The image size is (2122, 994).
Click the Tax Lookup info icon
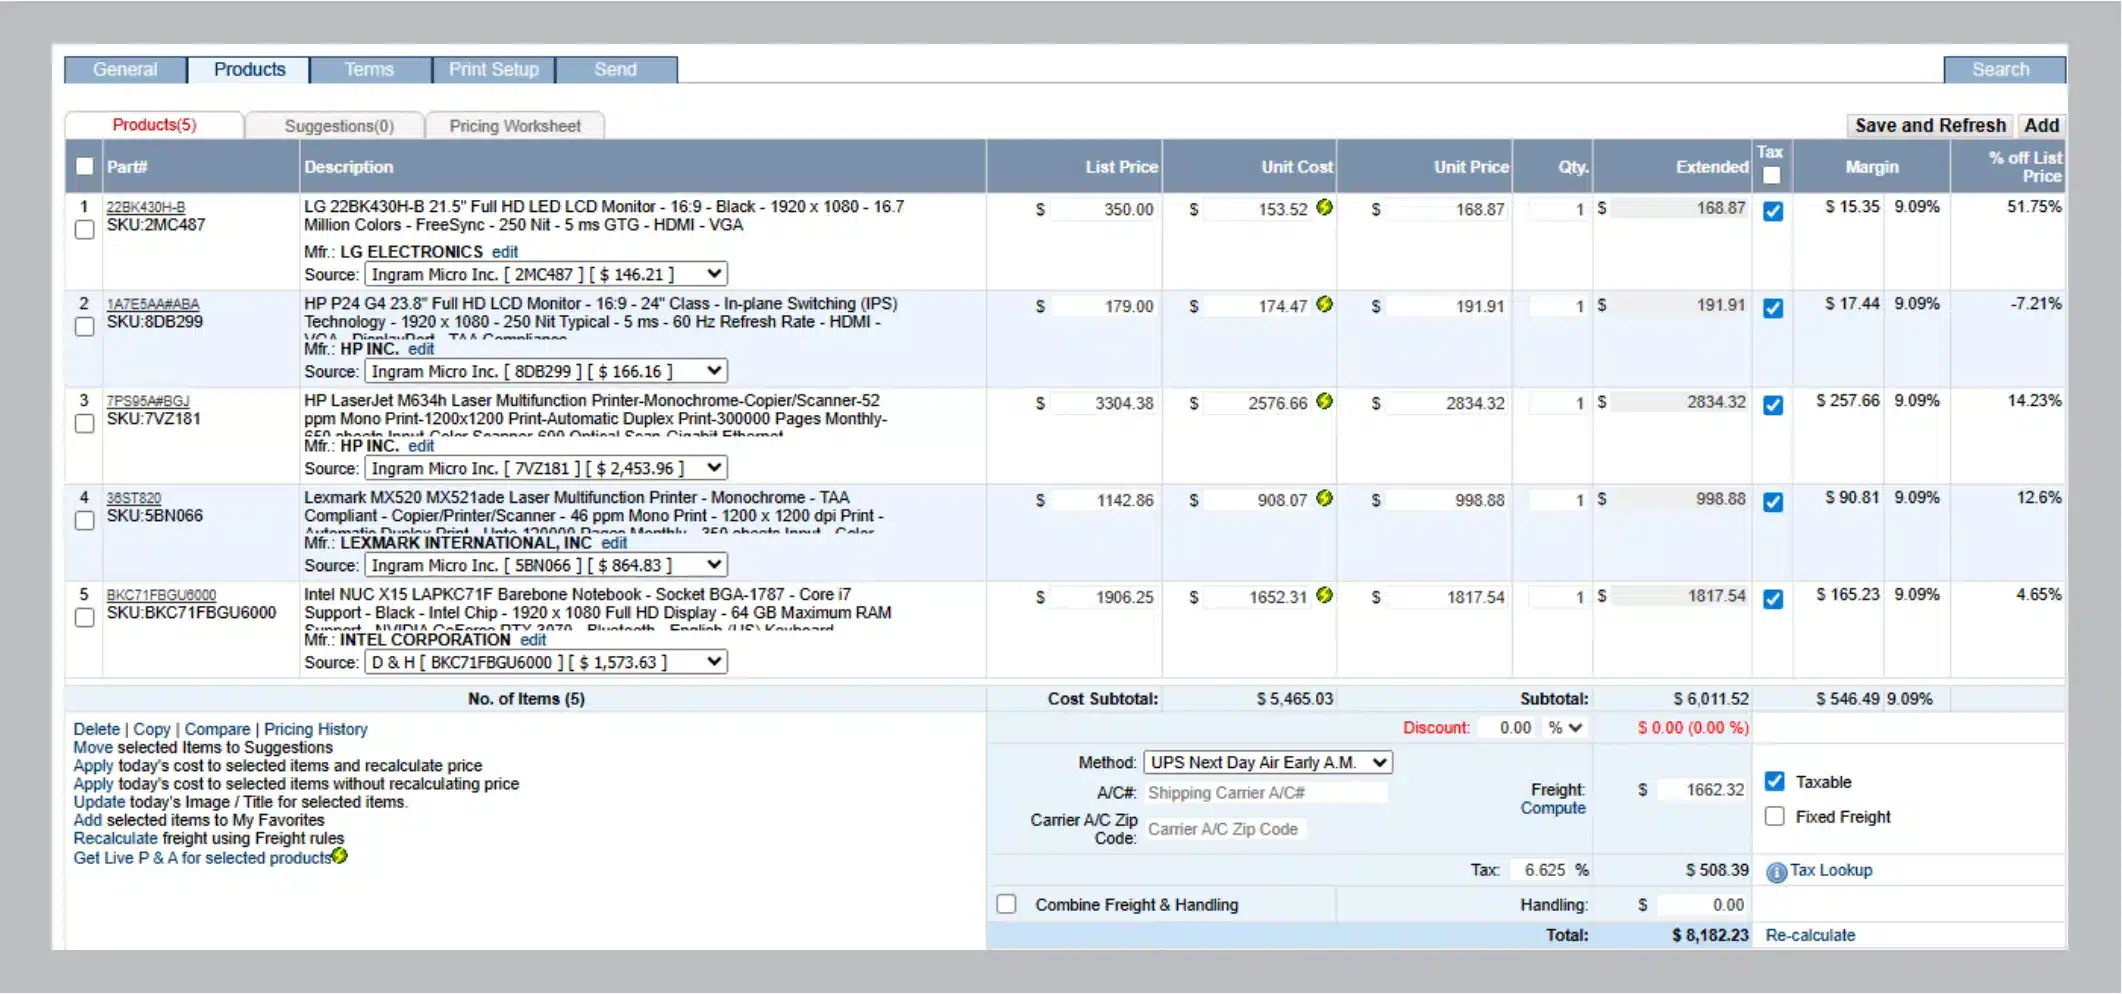pyautogui.click(x=1776, y=872)
